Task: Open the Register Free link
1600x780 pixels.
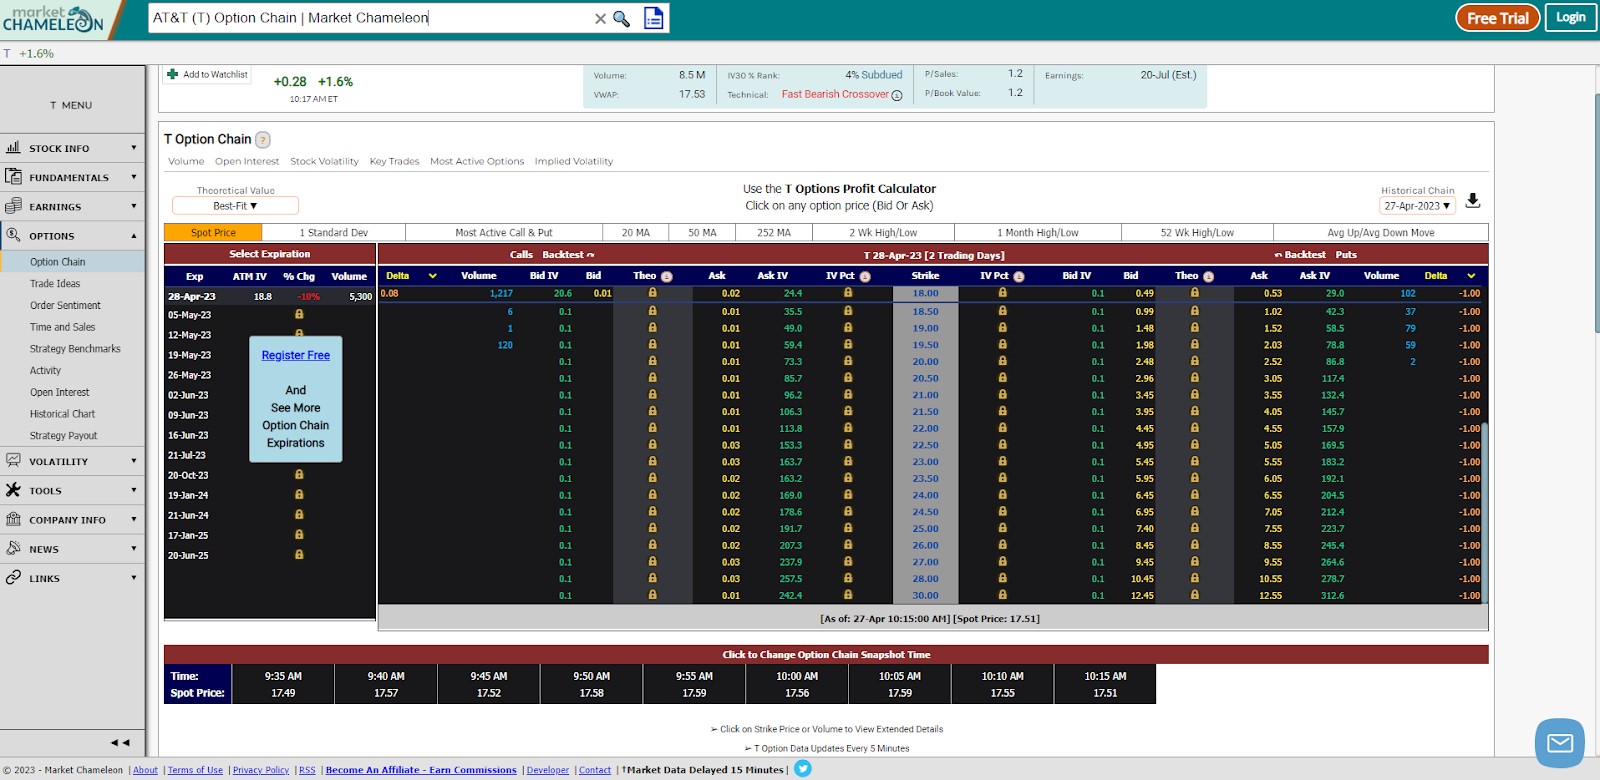Action: 296,355
